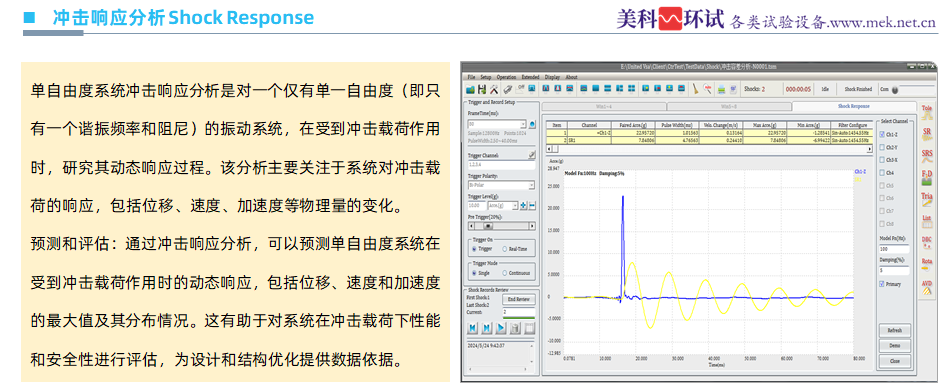Click the Model Fn(Hz) input field

click(894, 249)
